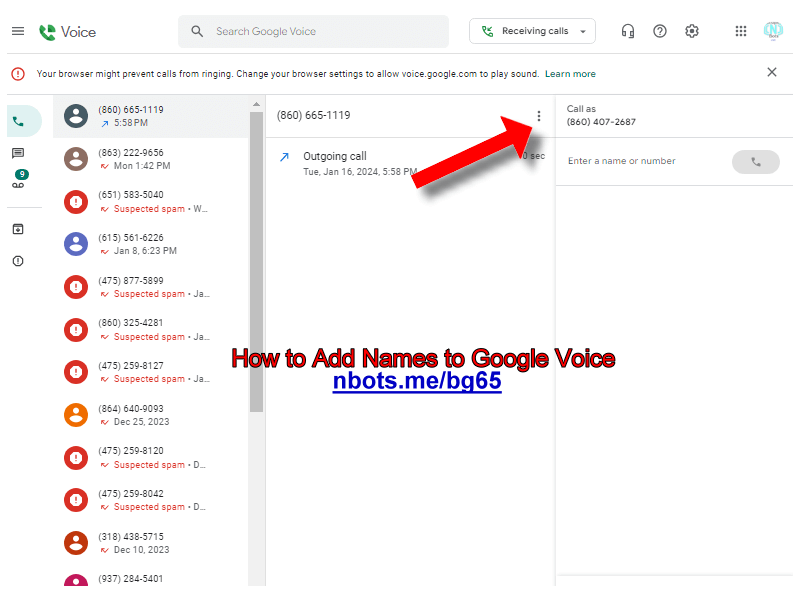Select avatar for (318) 438-5715 call
This screenshot has width=800, height=600.
point(76,543)
